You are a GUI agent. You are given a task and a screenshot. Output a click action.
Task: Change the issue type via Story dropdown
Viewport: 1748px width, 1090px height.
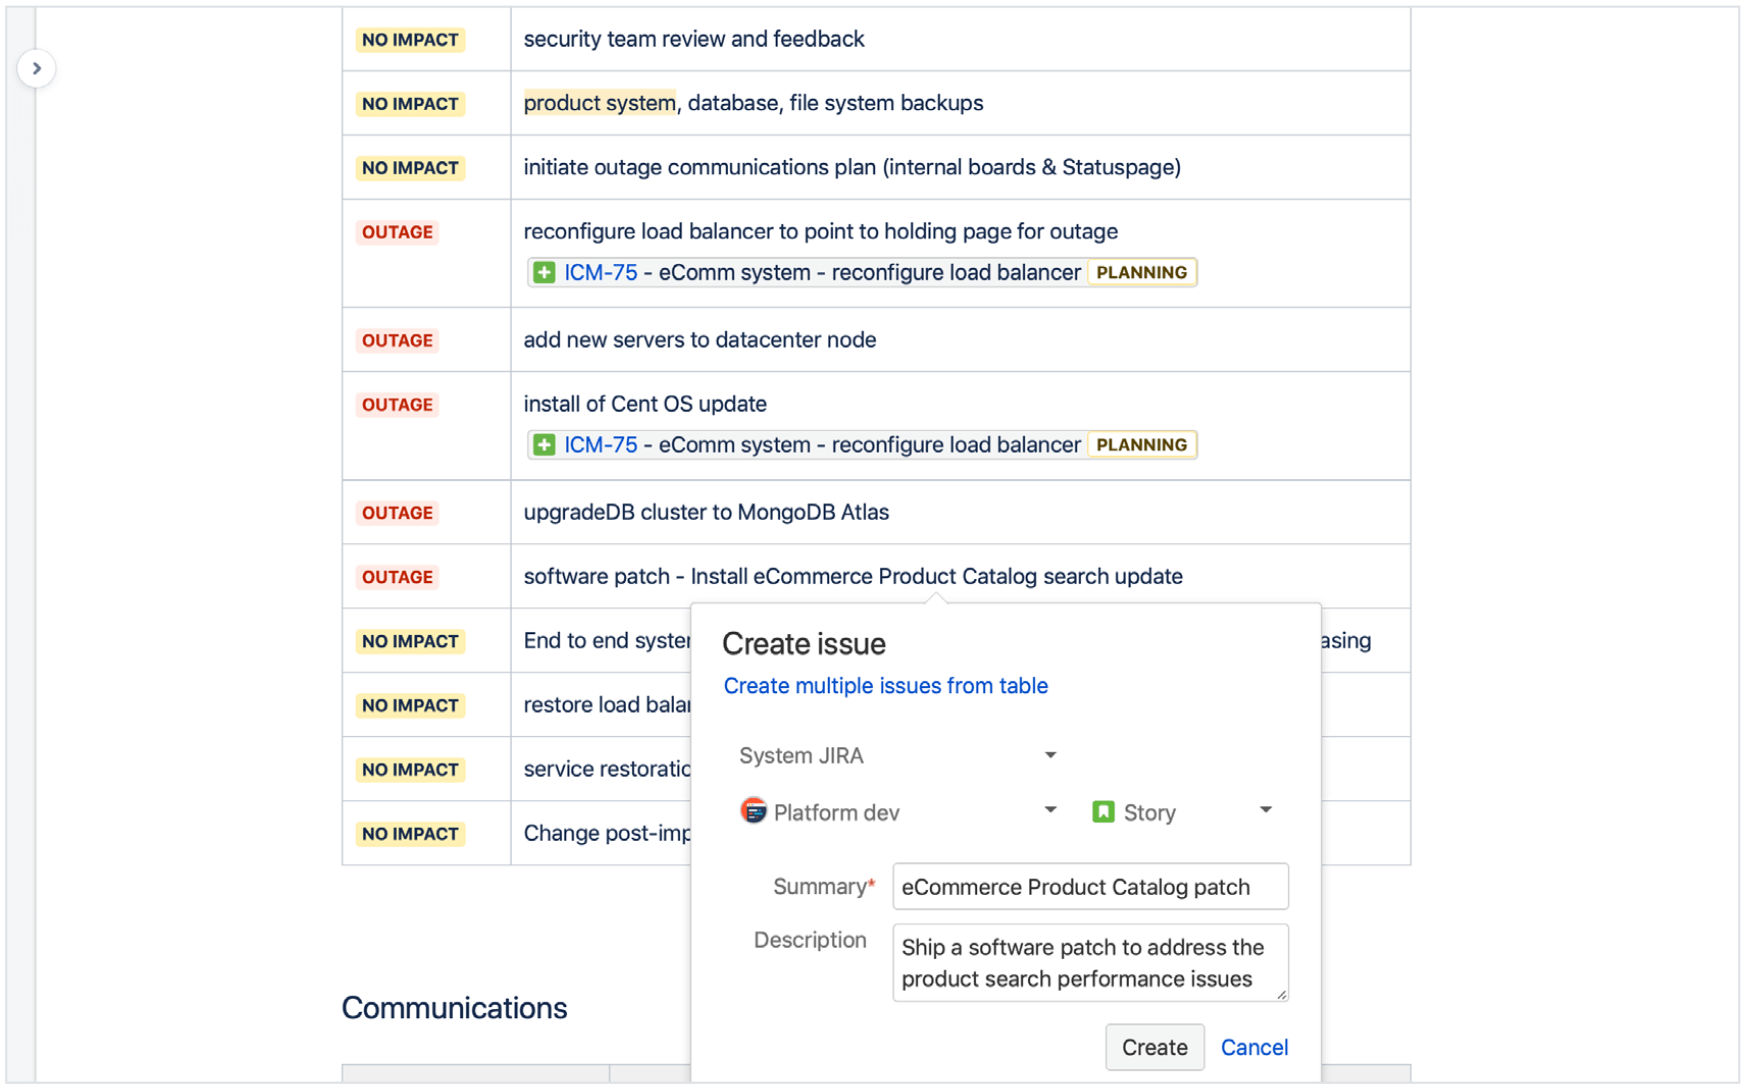[1266, 809]
